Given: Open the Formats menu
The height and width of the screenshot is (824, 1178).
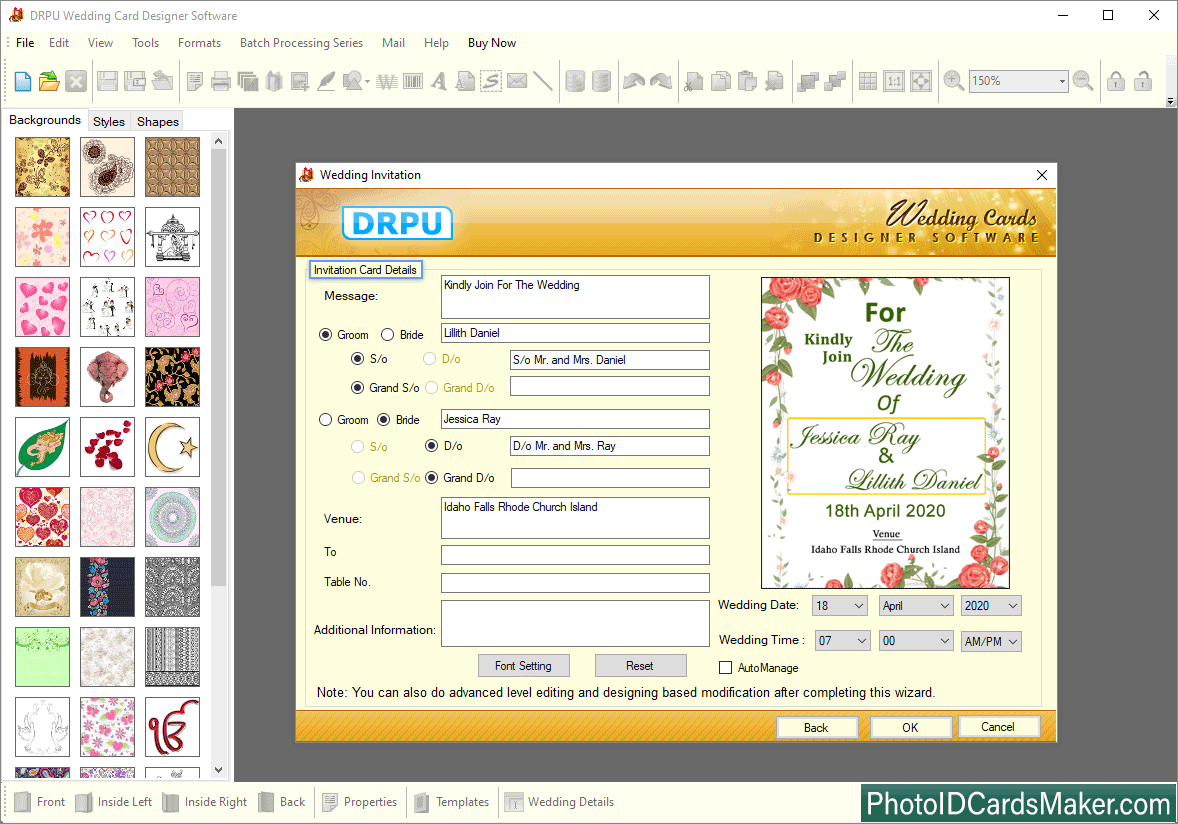Looking at the screenshot, I should tap(199, 43).
